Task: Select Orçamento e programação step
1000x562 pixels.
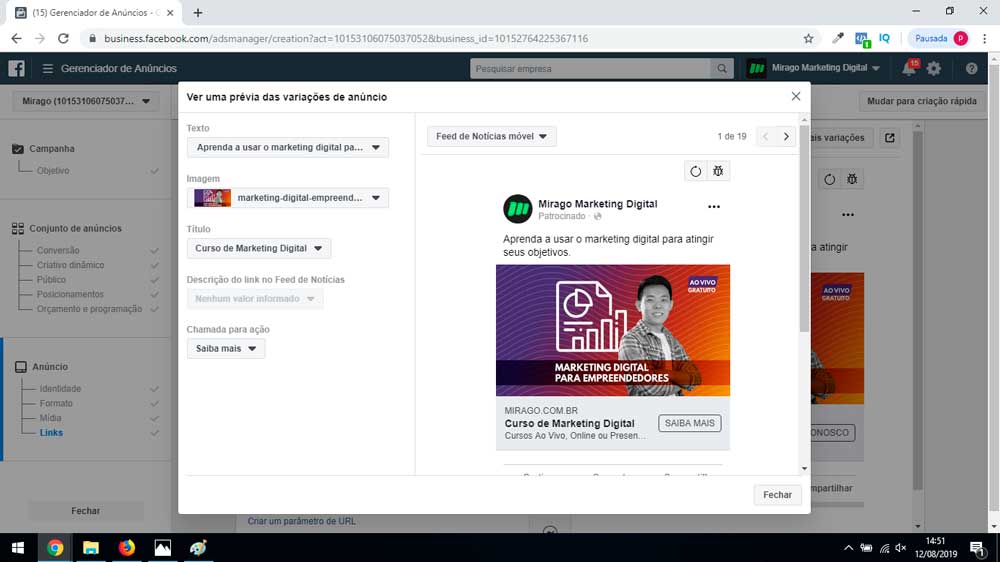Action: tap(89, 309)
